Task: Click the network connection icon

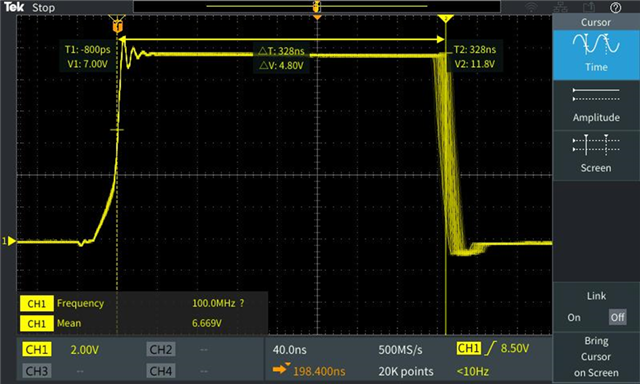Action: (560, 7)
